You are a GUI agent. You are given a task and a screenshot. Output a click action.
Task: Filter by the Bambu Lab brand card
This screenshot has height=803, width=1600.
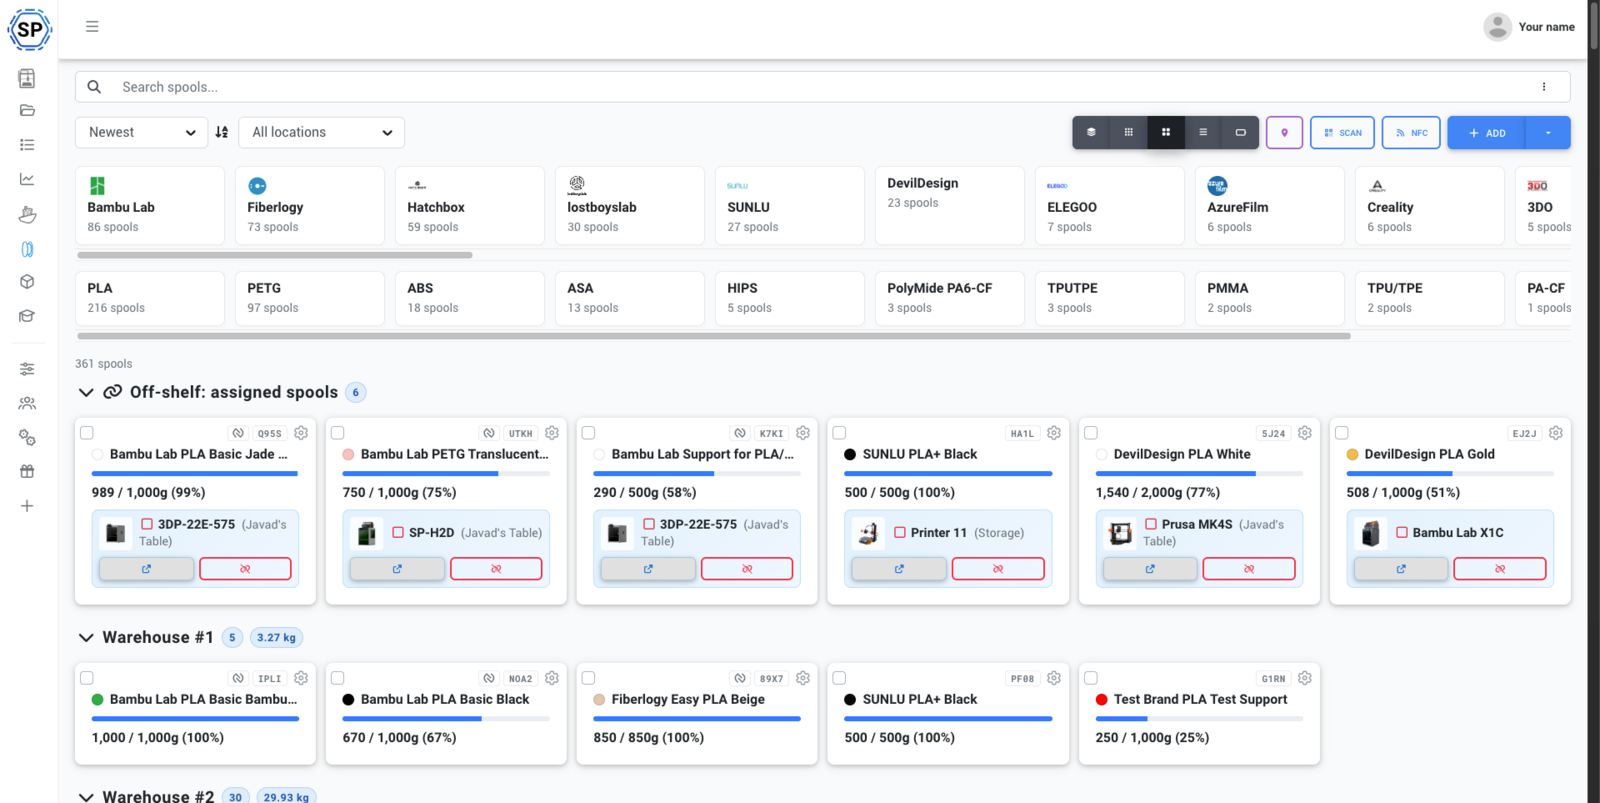pyautogui.click(x=150, y=206)
